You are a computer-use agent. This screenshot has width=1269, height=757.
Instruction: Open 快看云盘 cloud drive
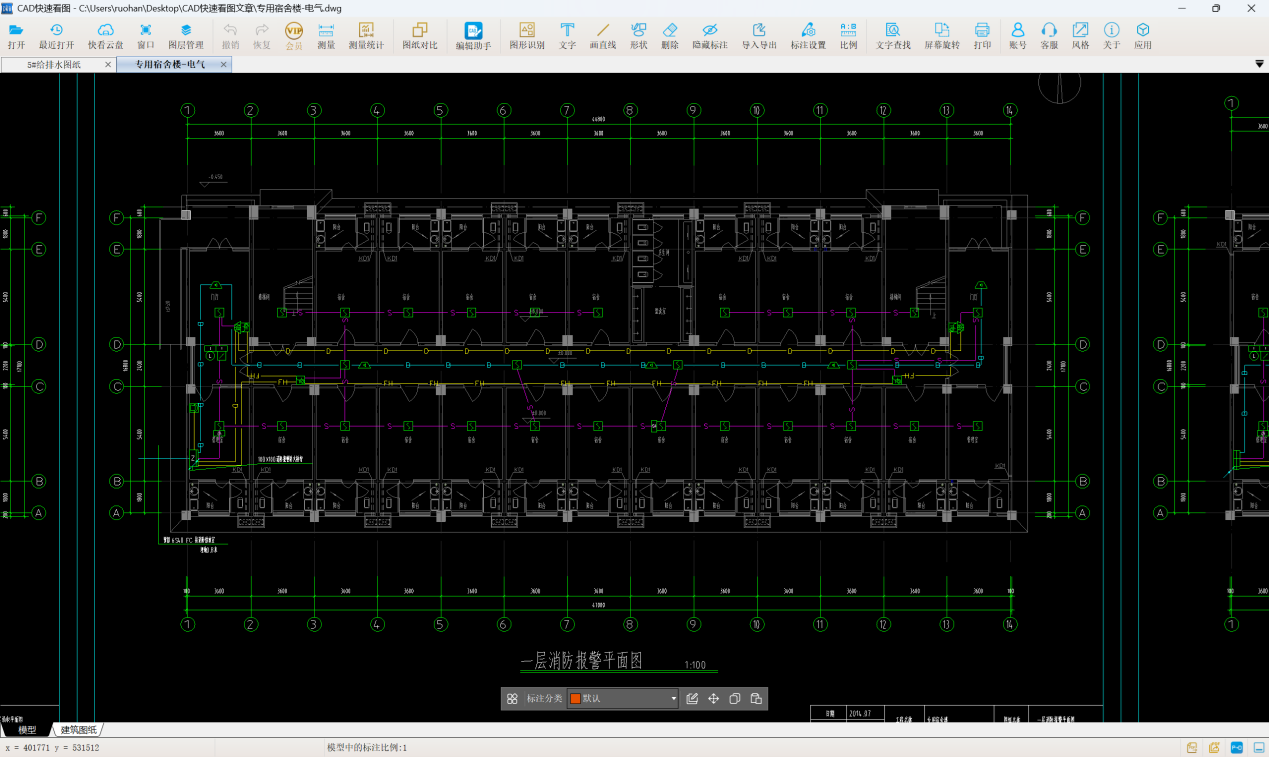coord(105,36)
